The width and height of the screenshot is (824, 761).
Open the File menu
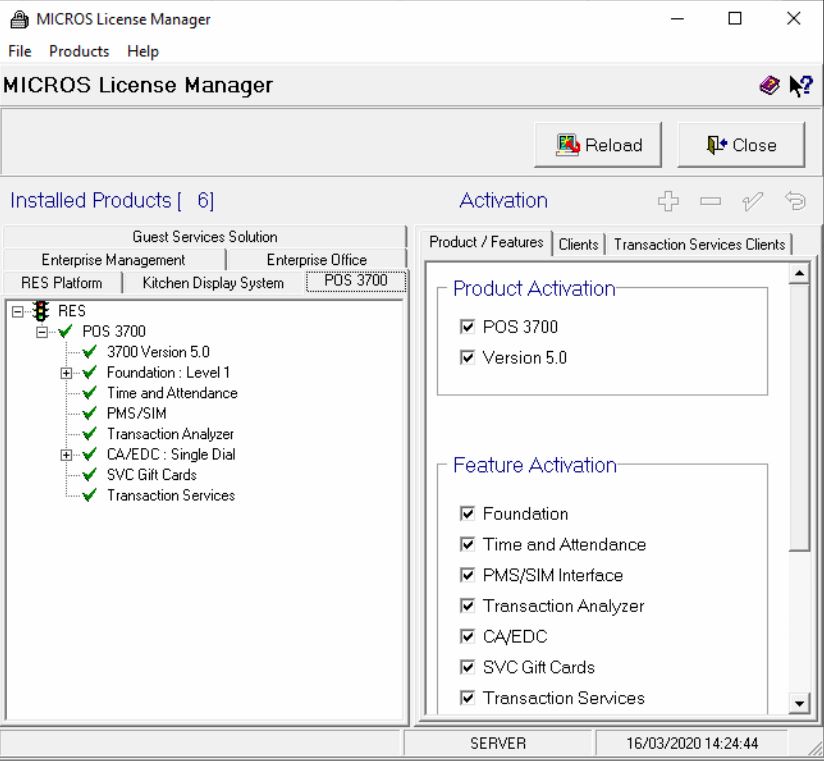20,52
